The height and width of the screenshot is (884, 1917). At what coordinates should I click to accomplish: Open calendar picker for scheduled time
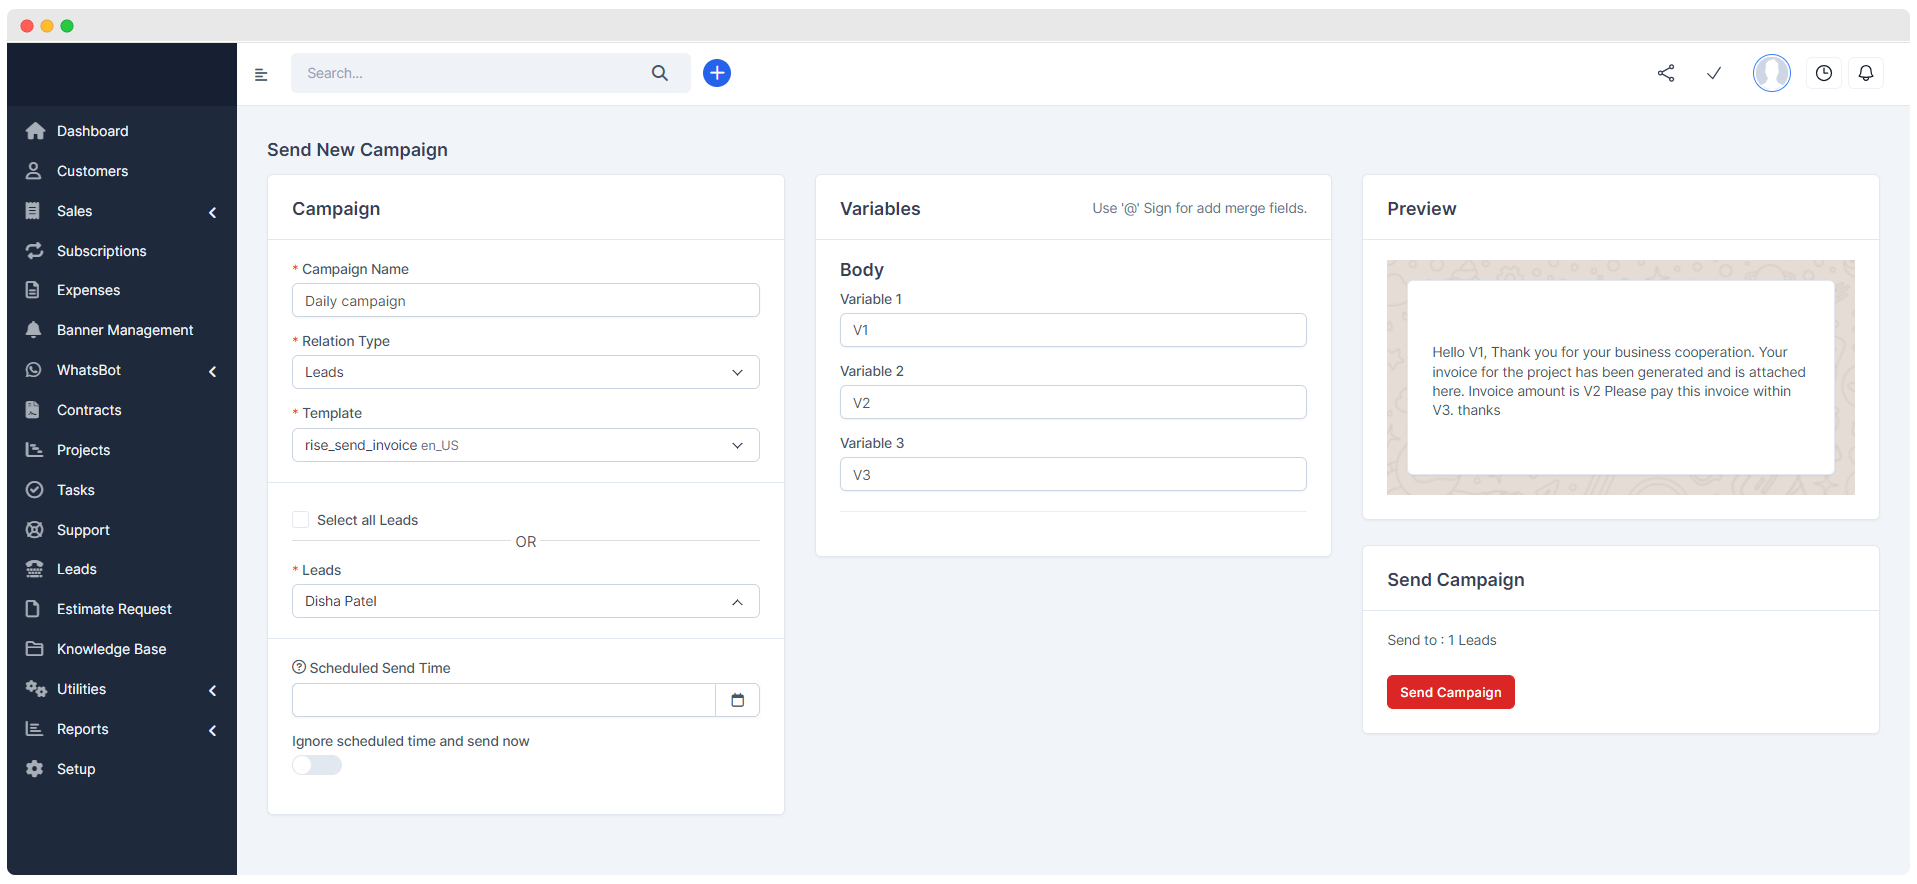tap(737, 700)
